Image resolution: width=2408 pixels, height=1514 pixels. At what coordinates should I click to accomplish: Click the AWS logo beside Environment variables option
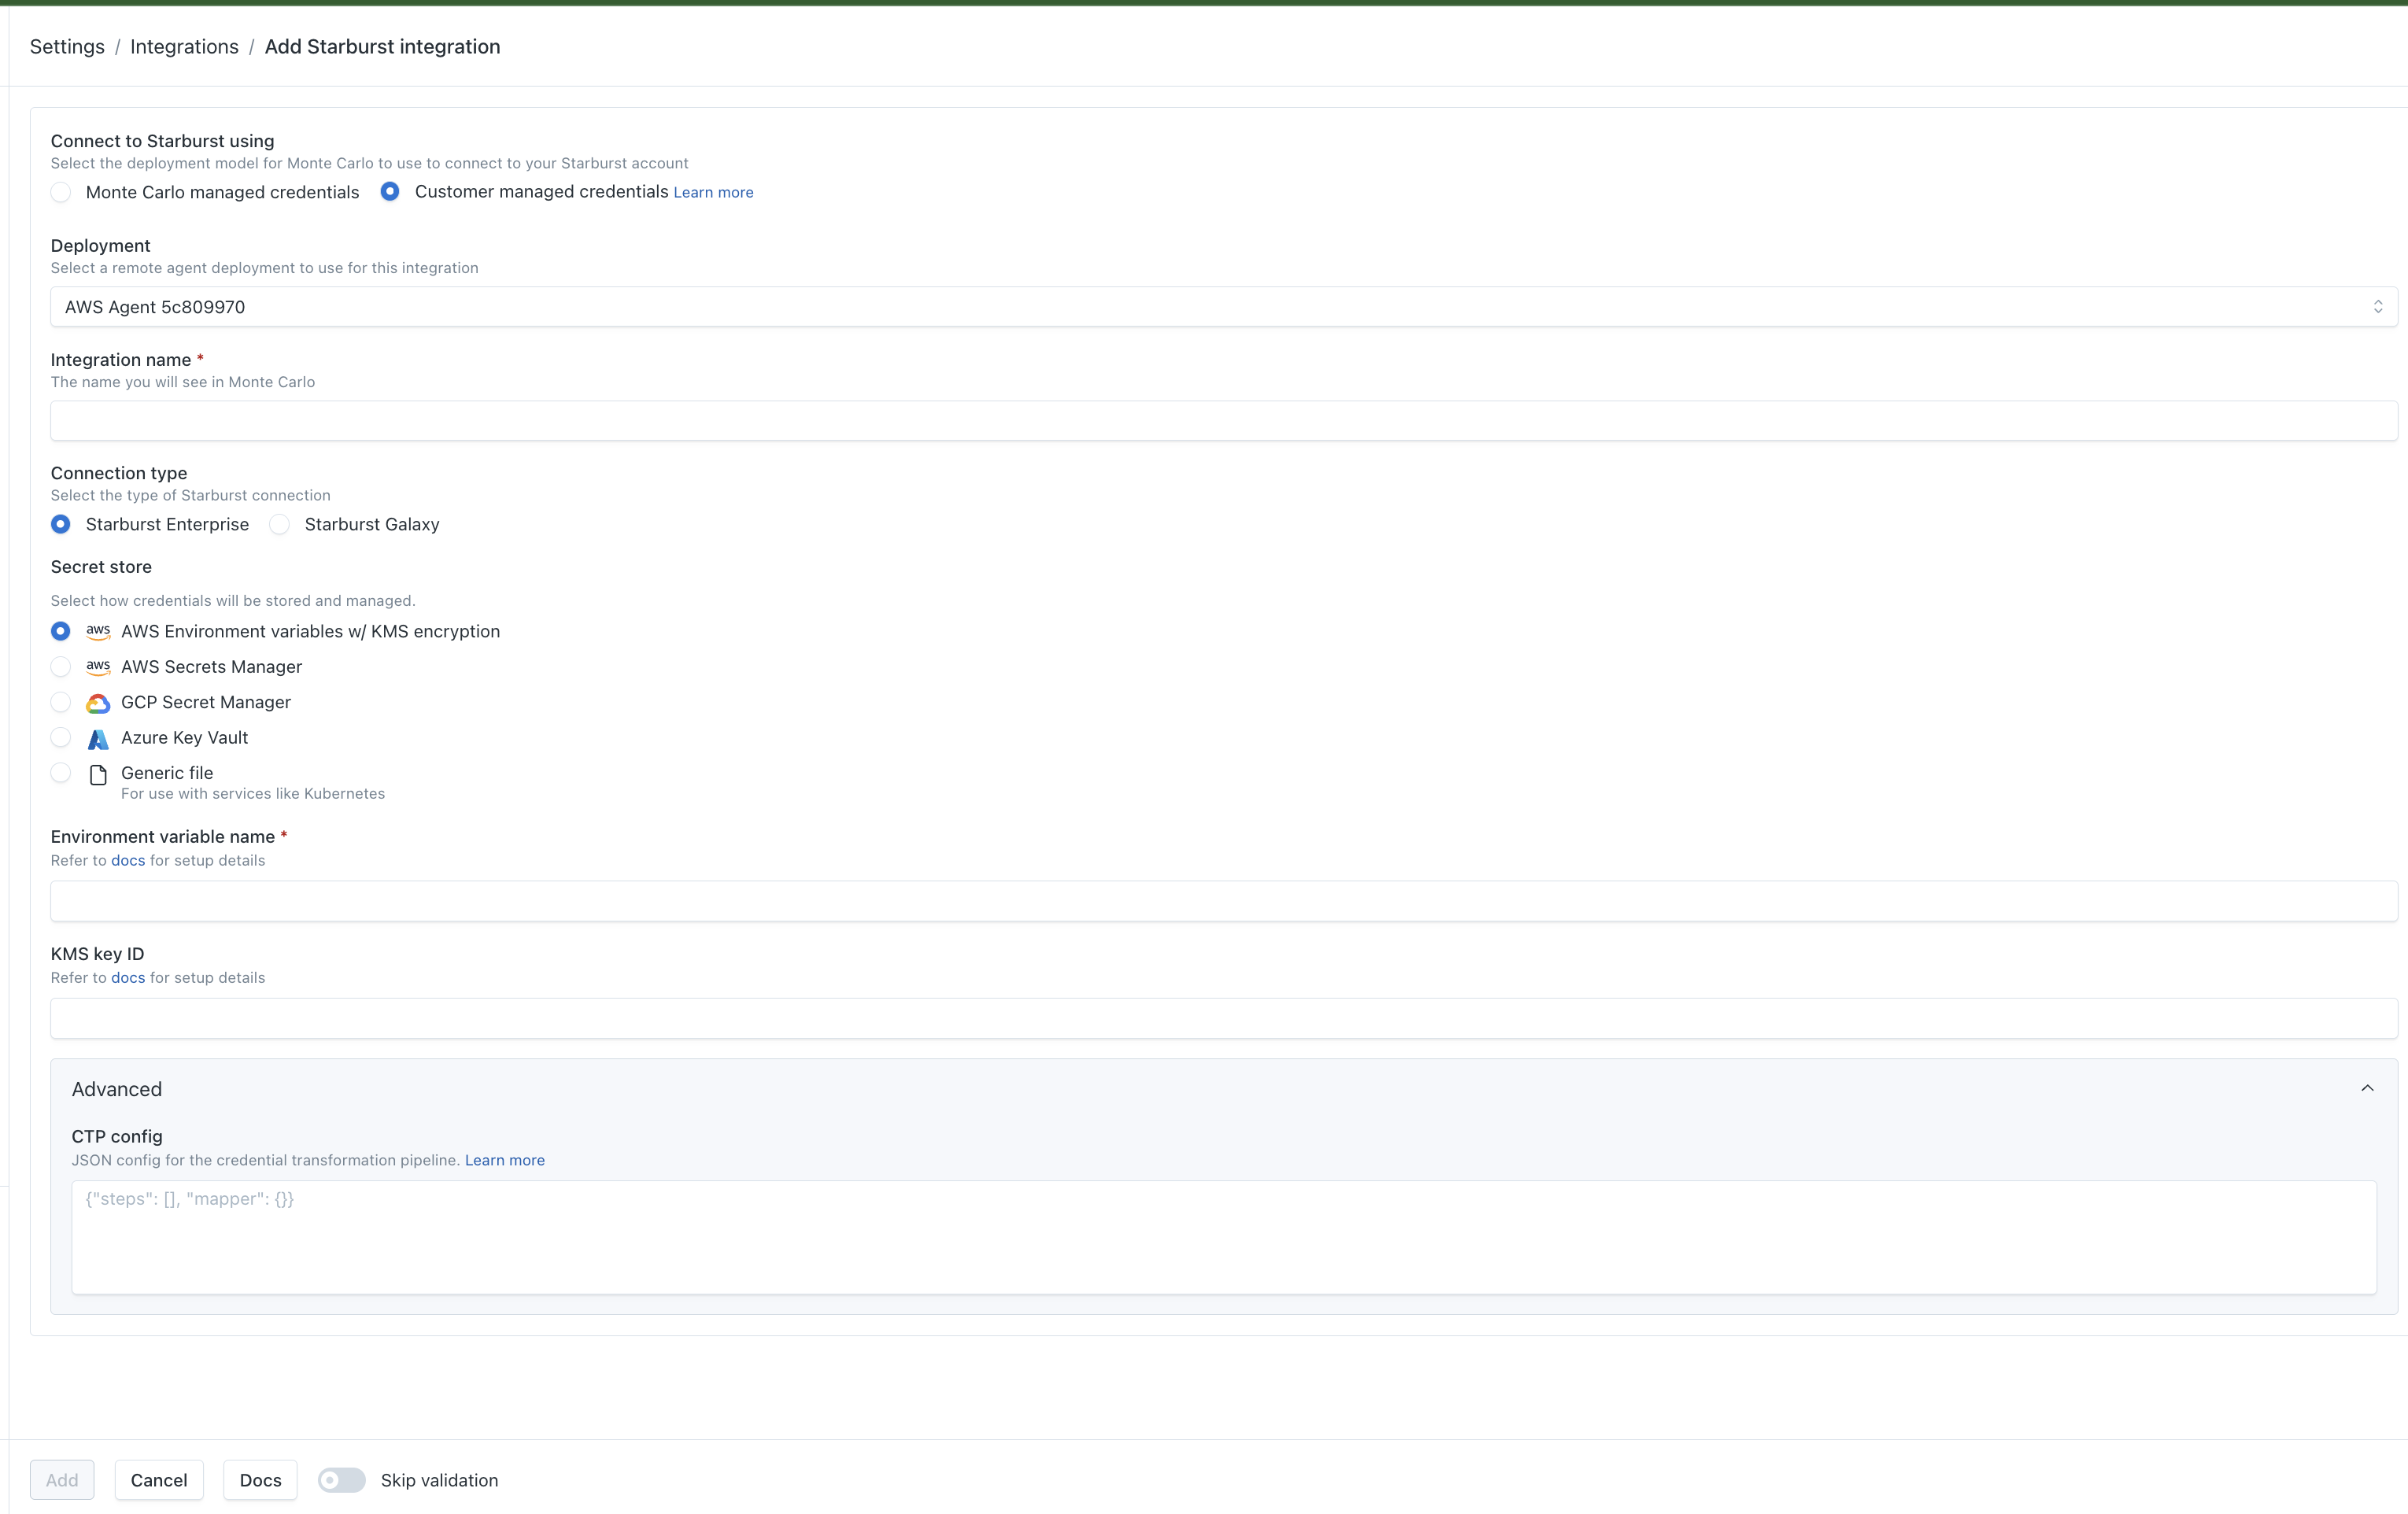click(98, 632)
